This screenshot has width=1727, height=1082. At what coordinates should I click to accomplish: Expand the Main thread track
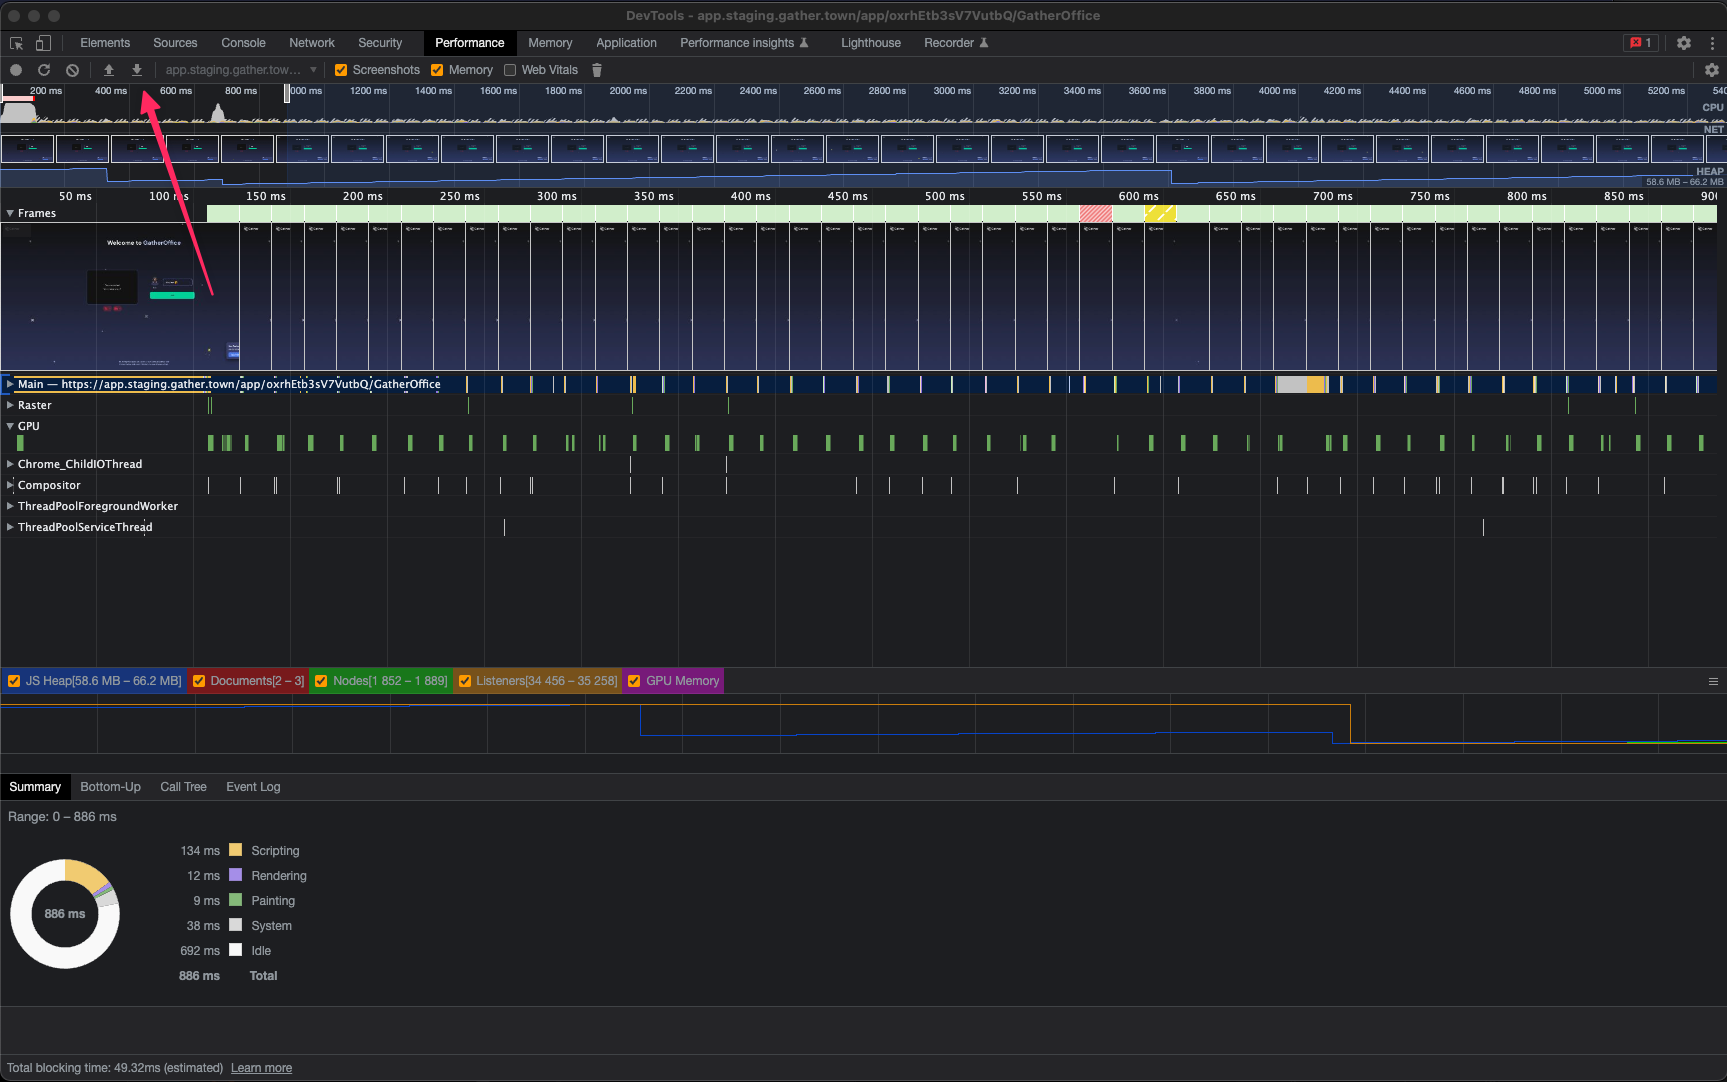[10, 384]
